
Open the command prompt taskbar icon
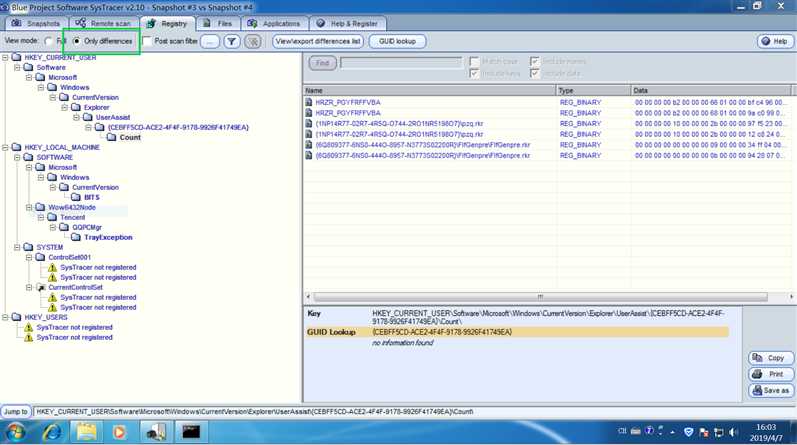tap(192, 433)
